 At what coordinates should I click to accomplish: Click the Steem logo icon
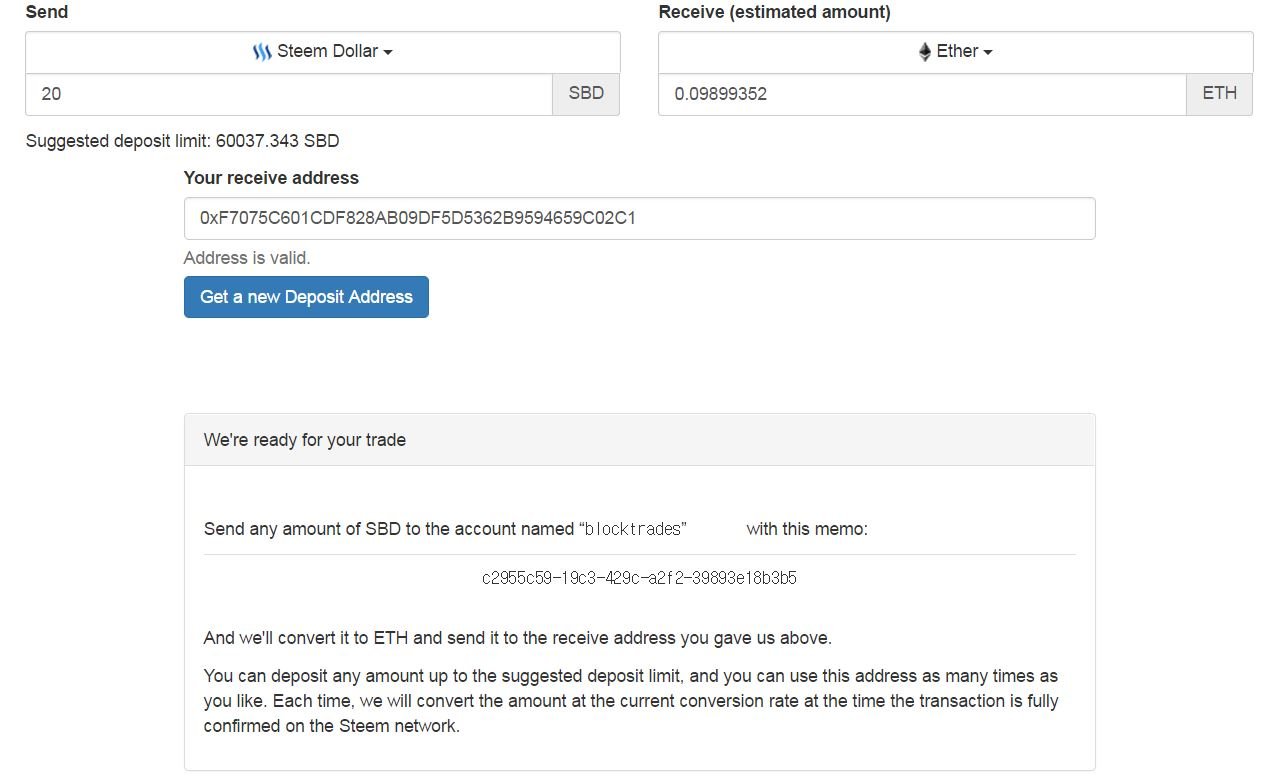(x=262, y=52)
